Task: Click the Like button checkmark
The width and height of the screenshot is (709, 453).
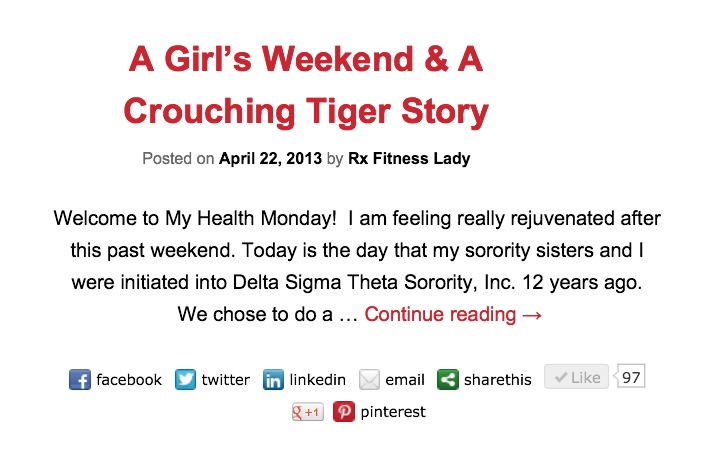Action: coord(561,377)
